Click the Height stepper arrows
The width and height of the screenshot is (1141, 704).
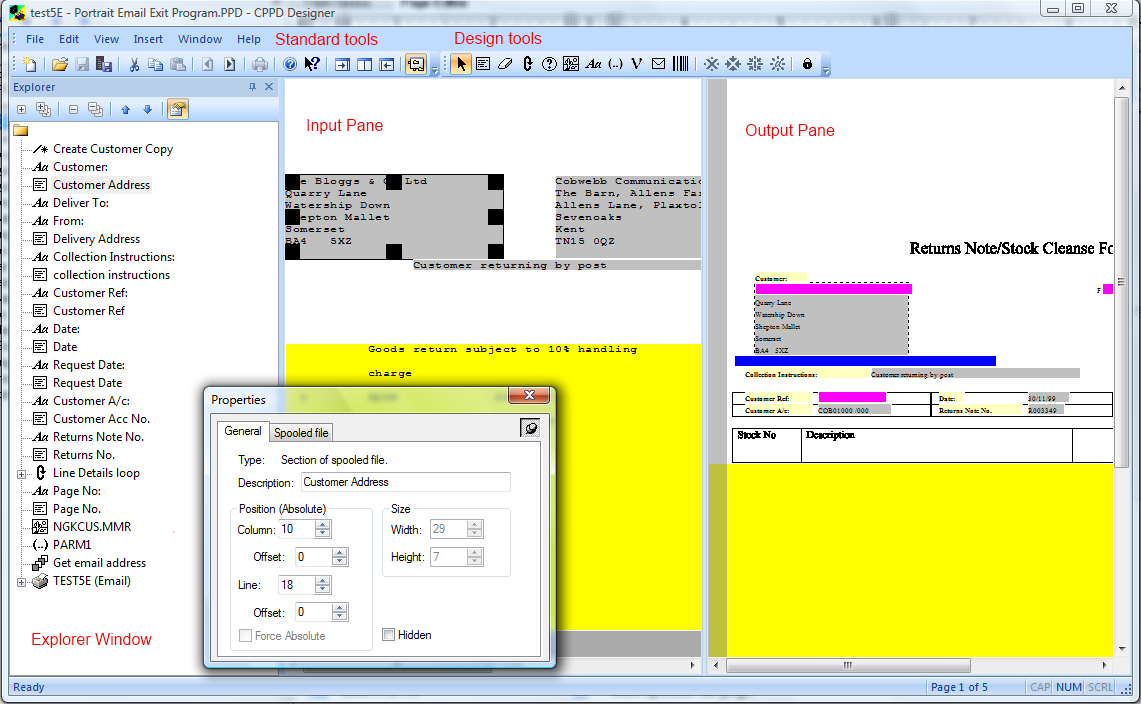click(x=475, y=557)
